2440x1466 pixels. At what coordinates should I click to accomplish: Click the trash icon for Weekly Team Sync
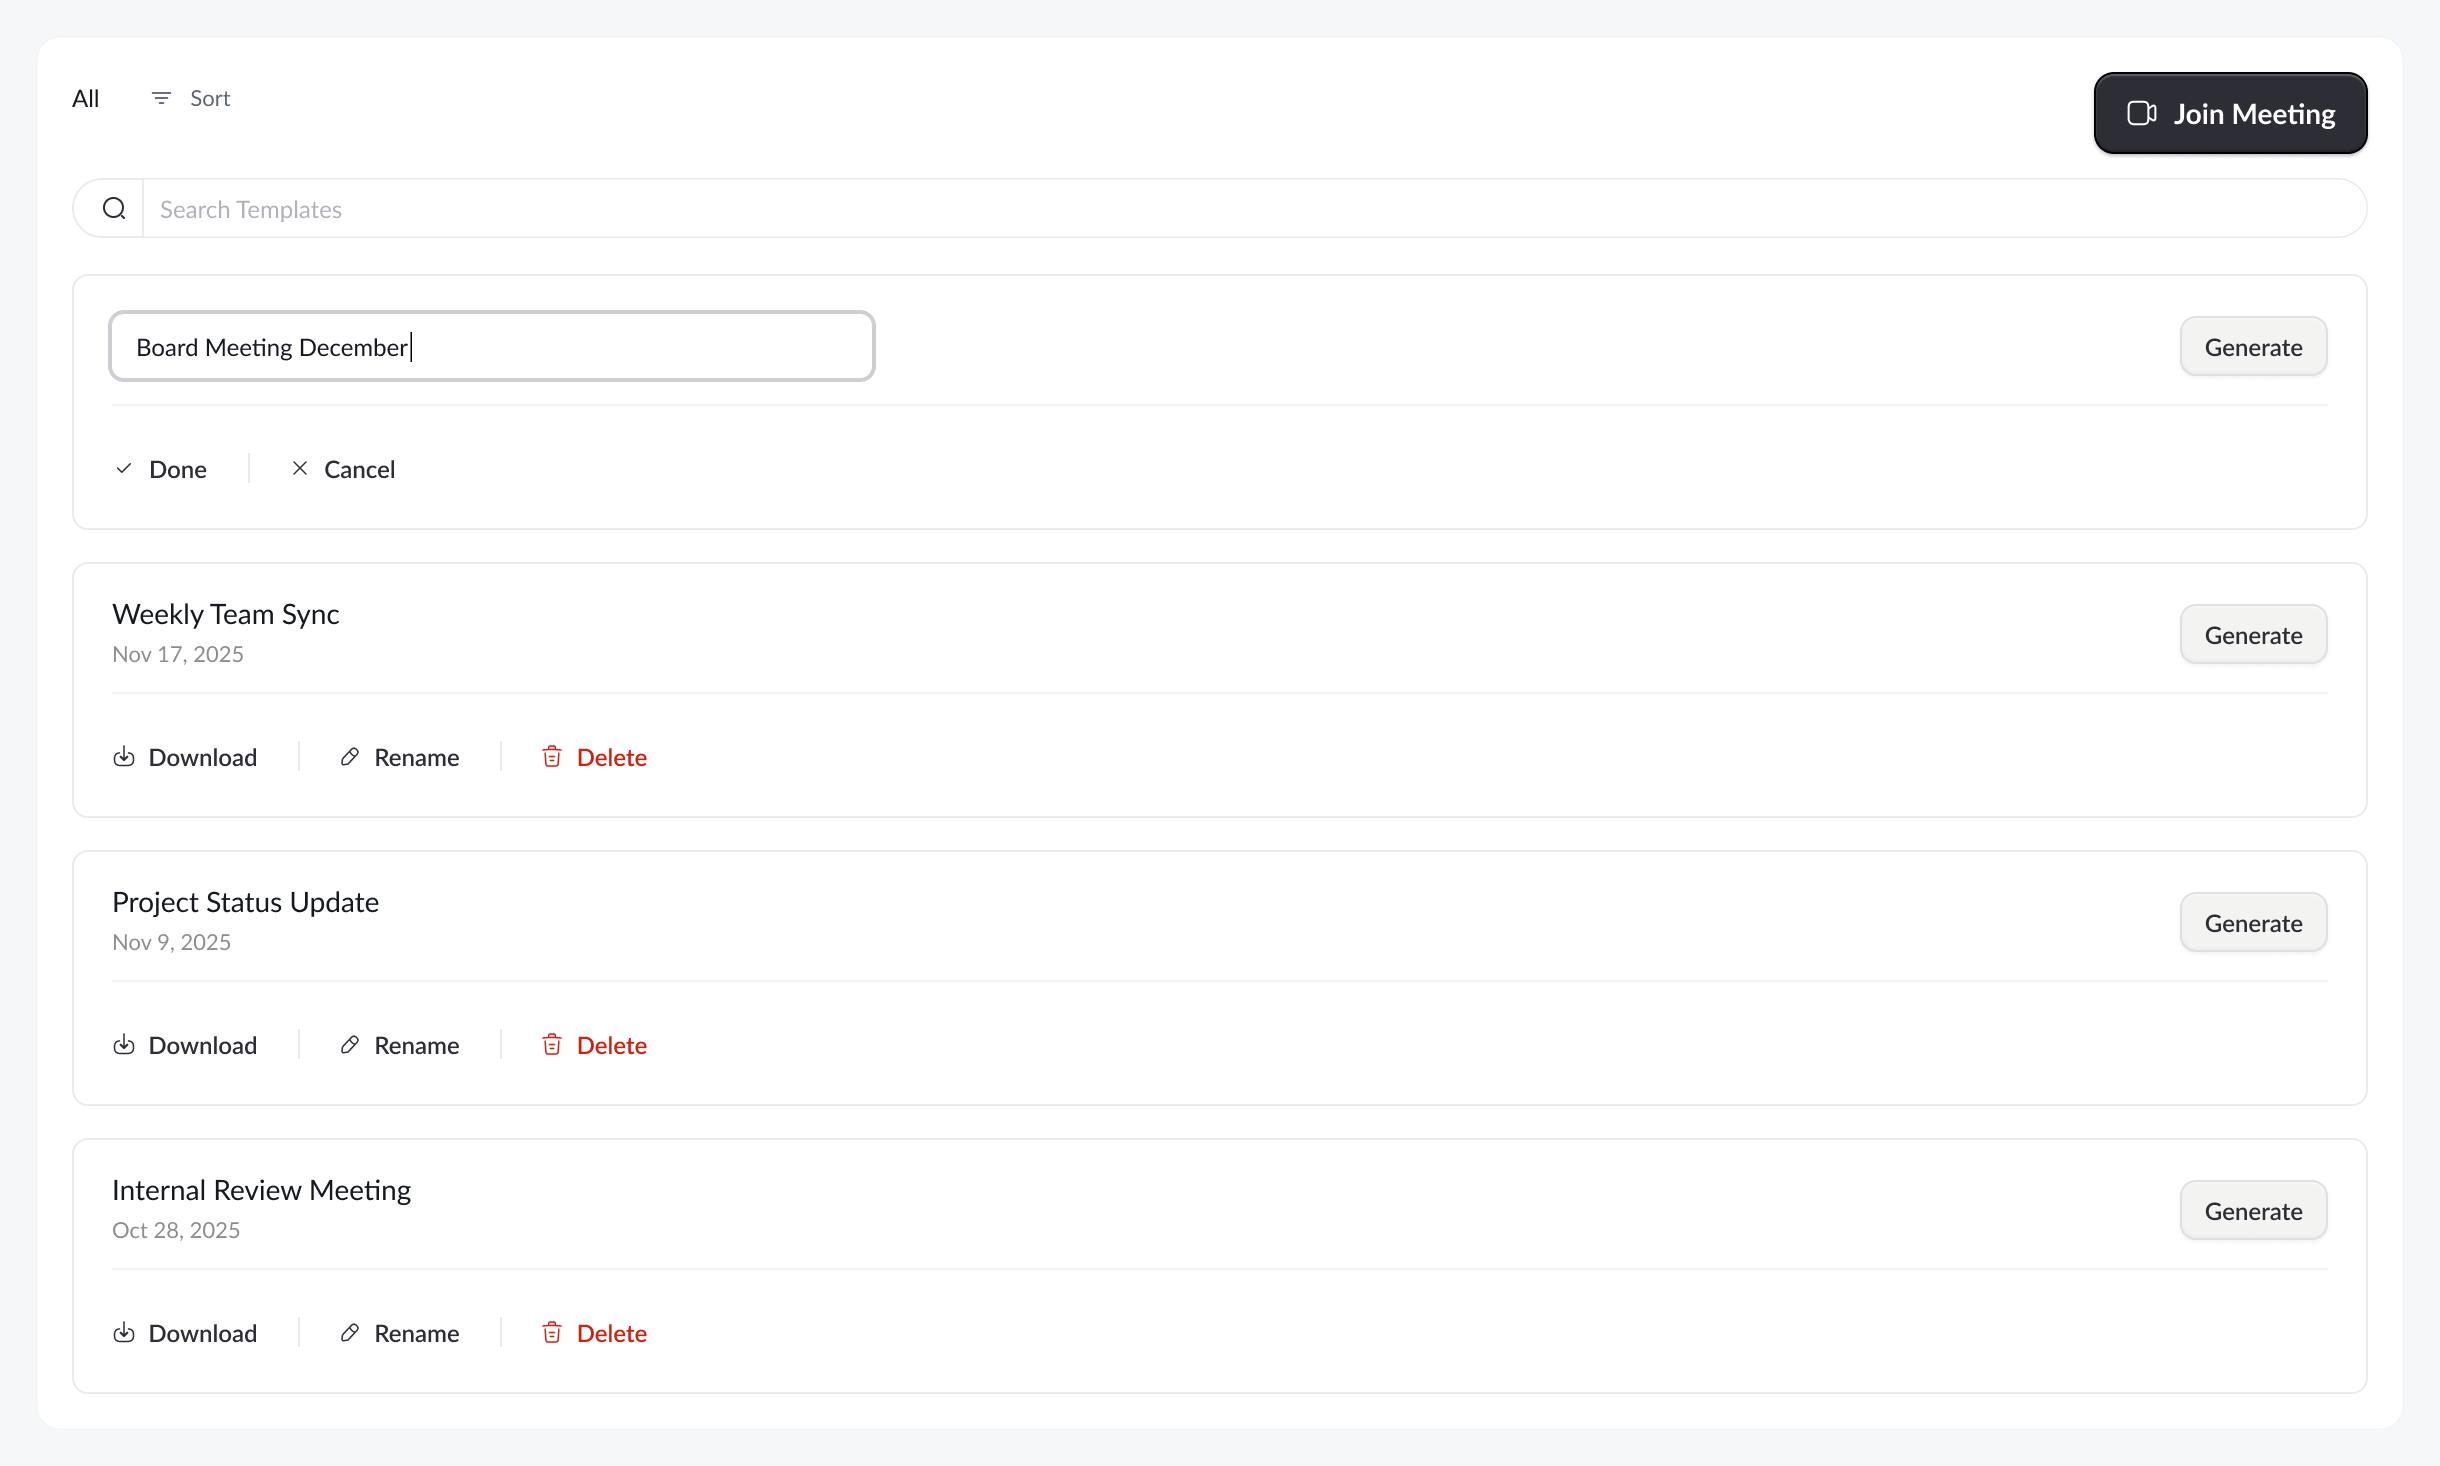pos(552,757)
